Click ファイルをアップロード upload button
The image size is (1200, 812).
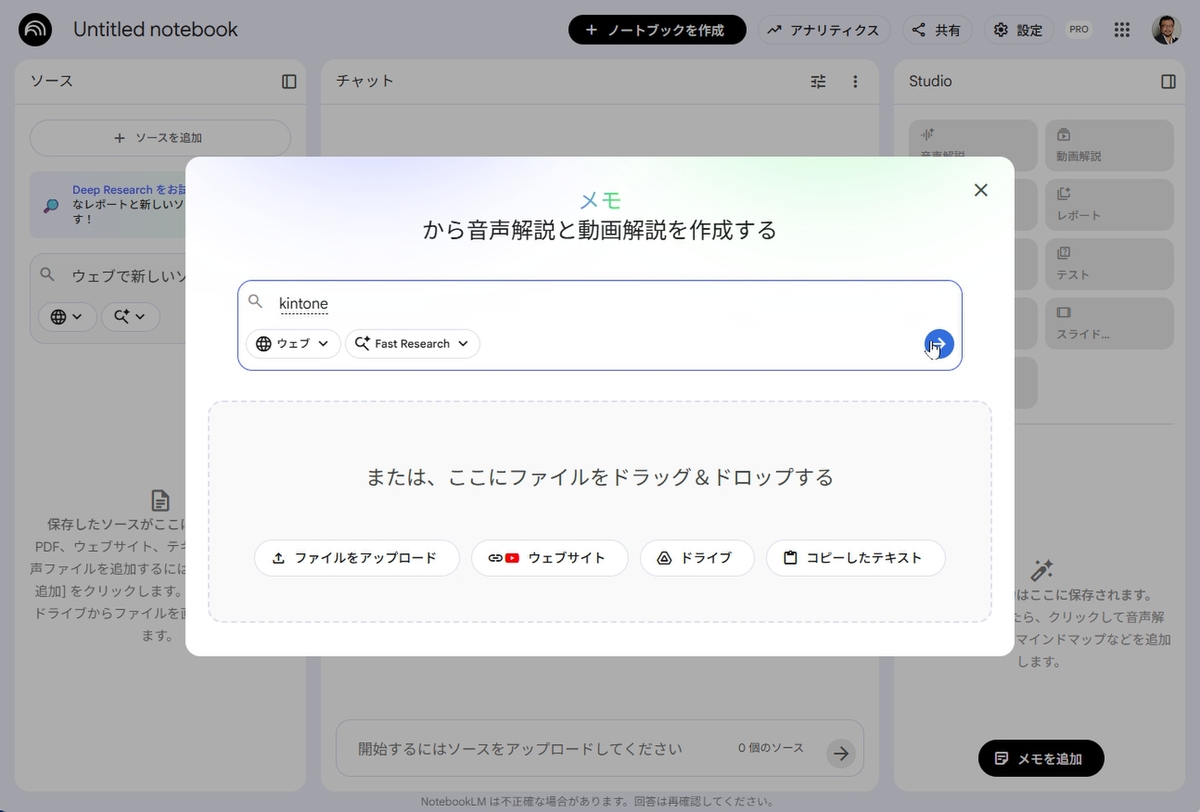pyautogui.click(x=356, y=558)
